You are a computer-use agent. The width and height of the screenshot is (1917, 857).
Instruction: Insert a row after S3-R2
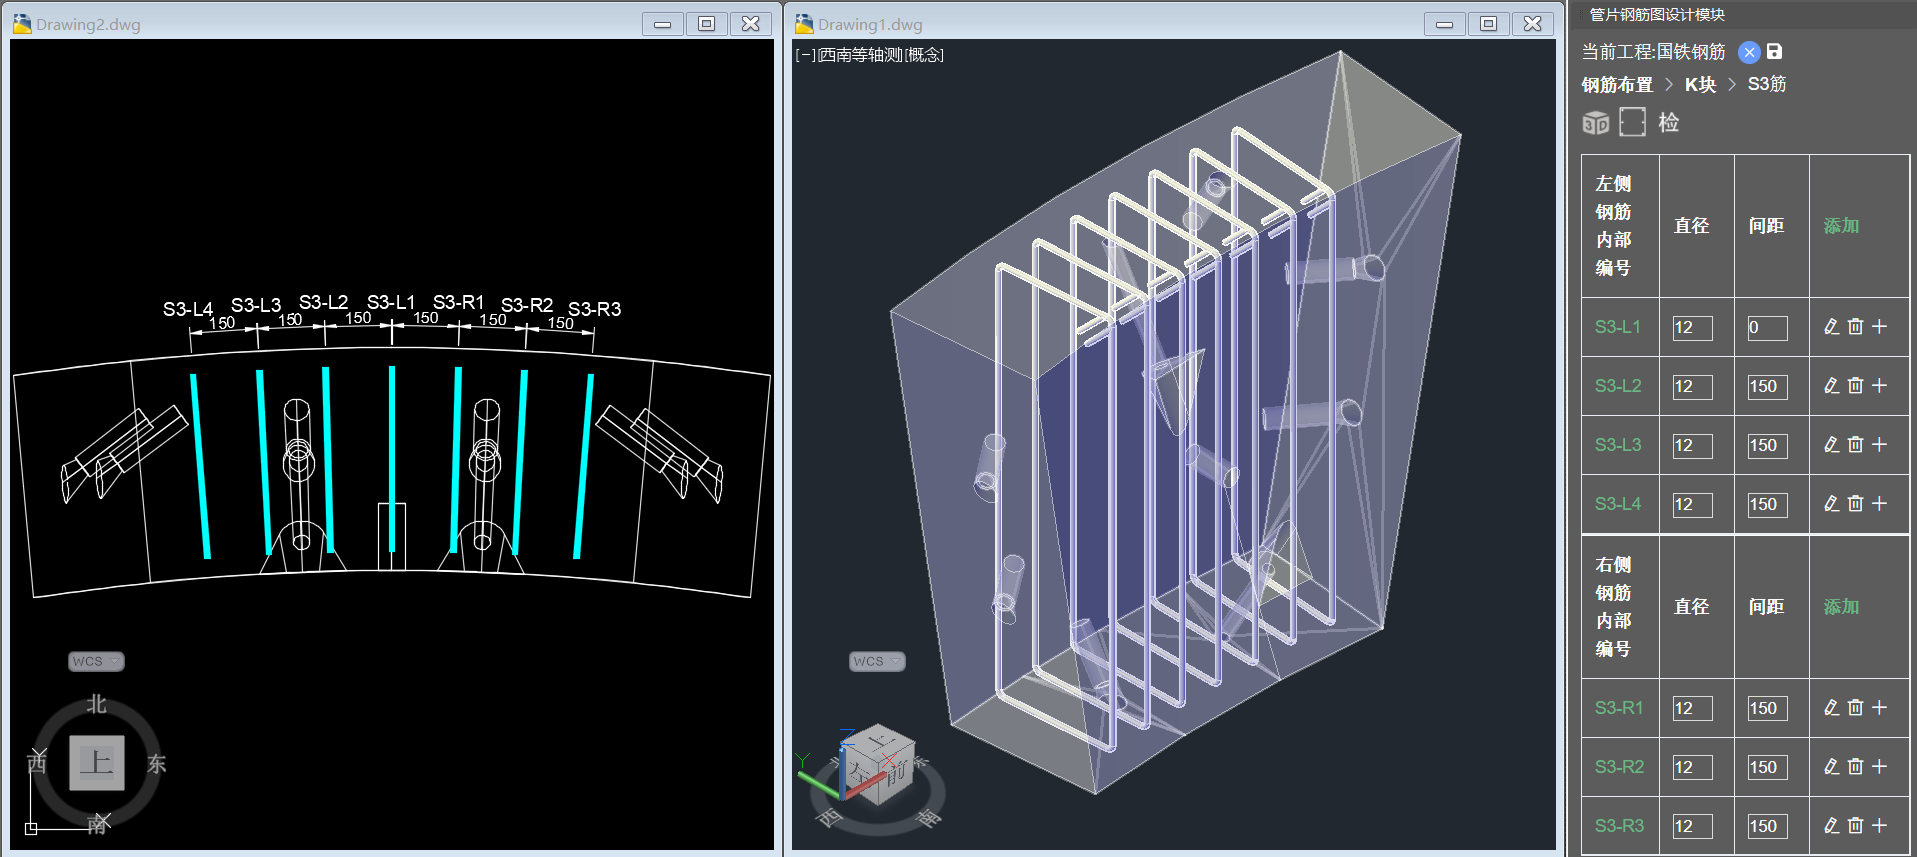coord(1879,767)
